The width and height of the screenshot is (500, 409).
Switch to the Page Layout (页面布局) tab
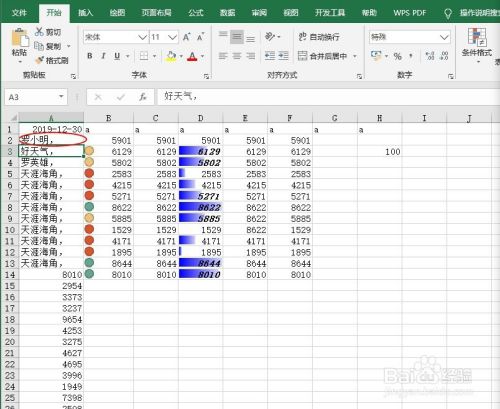pos(156,13)
